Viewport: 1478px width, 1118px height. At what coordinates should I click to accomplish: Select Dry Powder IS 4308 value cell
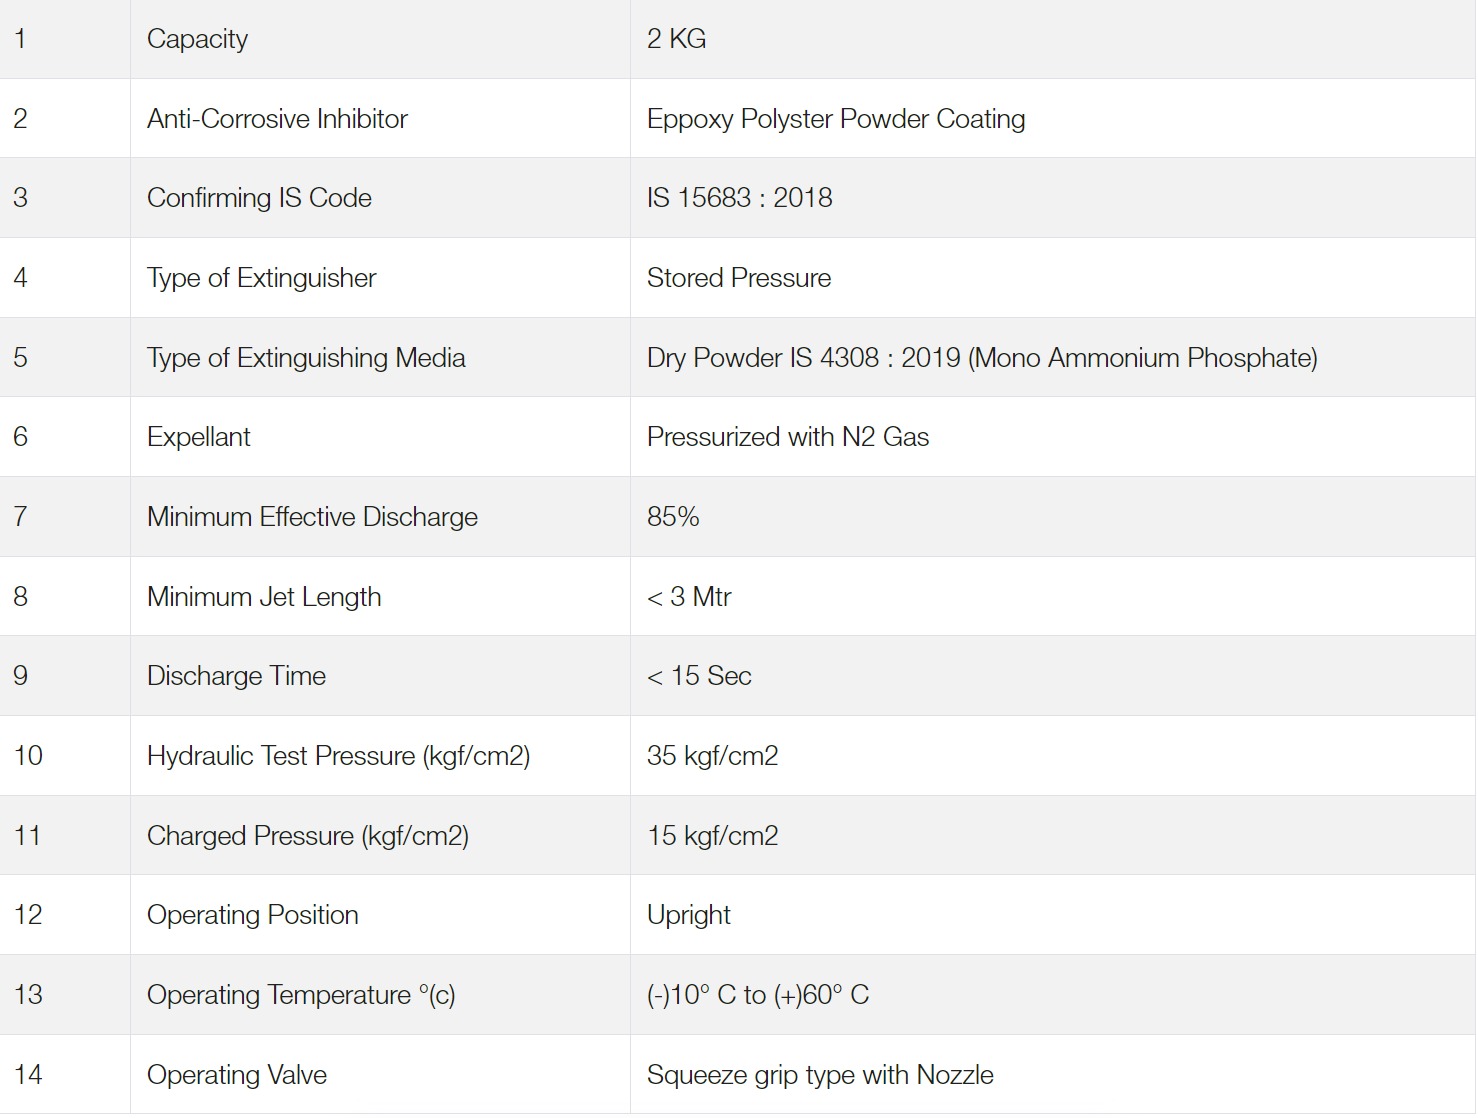coord(1053,357)
